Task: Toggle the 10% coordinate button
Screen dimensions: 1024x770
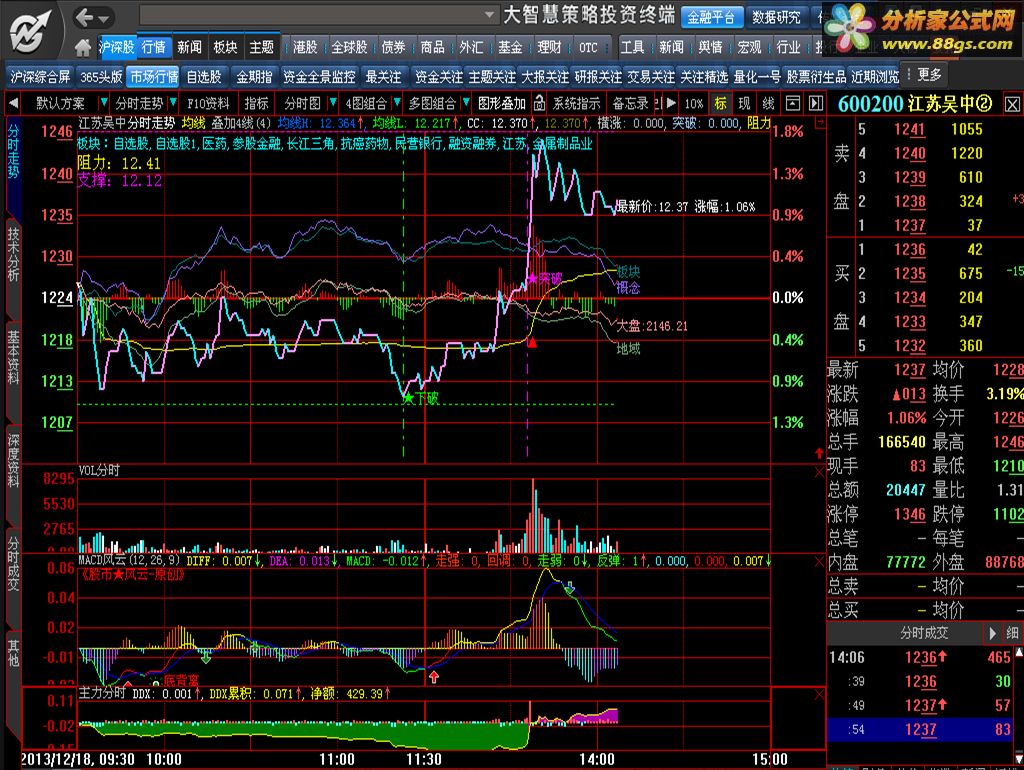Action: 694,103
